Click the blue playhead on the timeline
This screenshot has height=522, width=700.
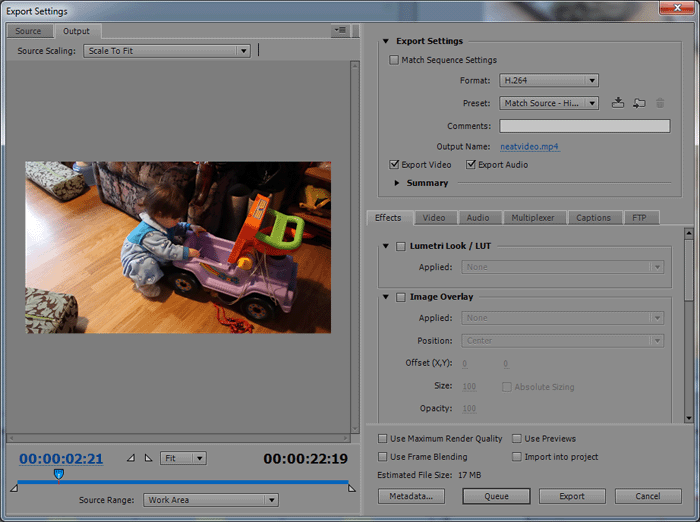(58, 474)
